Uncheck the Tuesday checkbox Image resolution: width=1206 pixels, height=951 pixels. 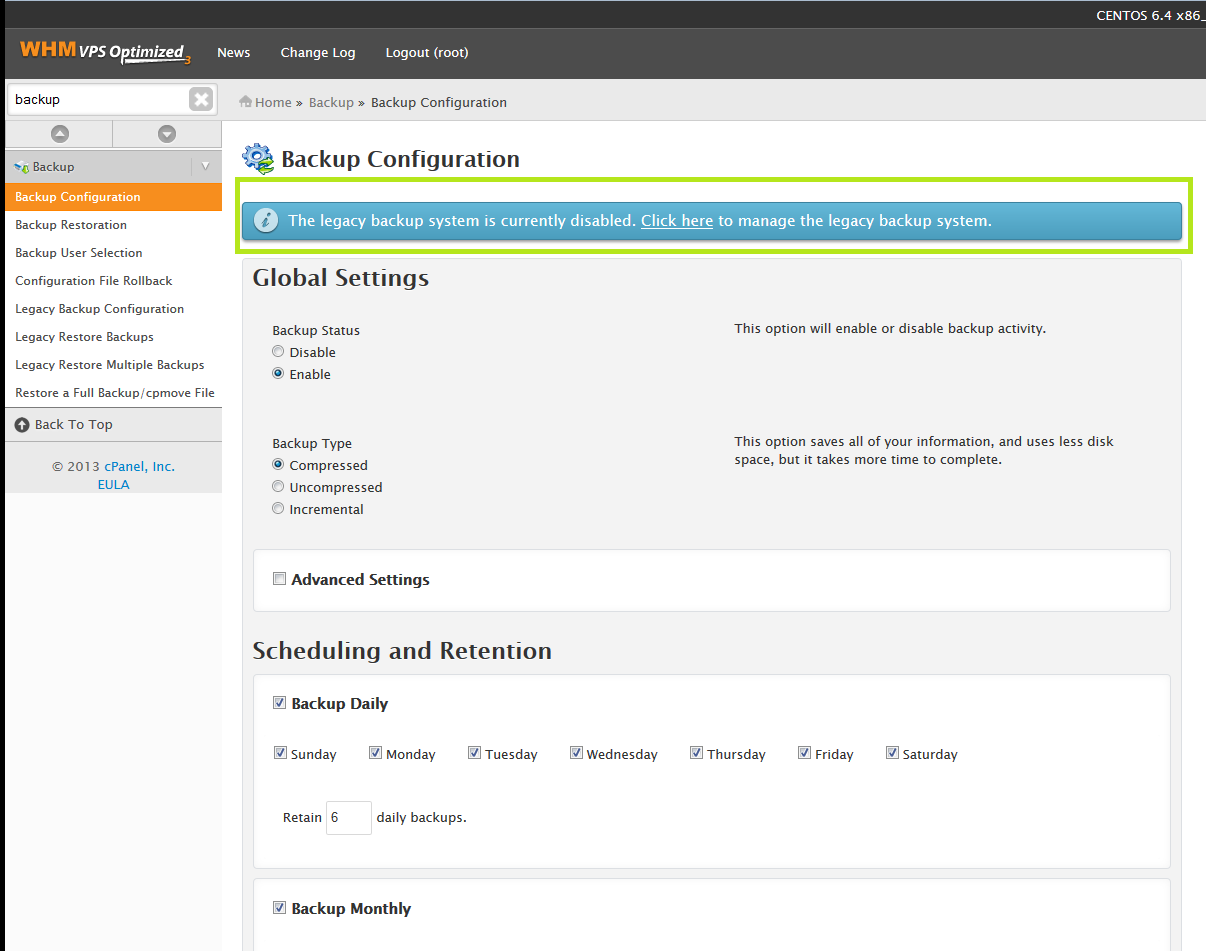(474, 753)
